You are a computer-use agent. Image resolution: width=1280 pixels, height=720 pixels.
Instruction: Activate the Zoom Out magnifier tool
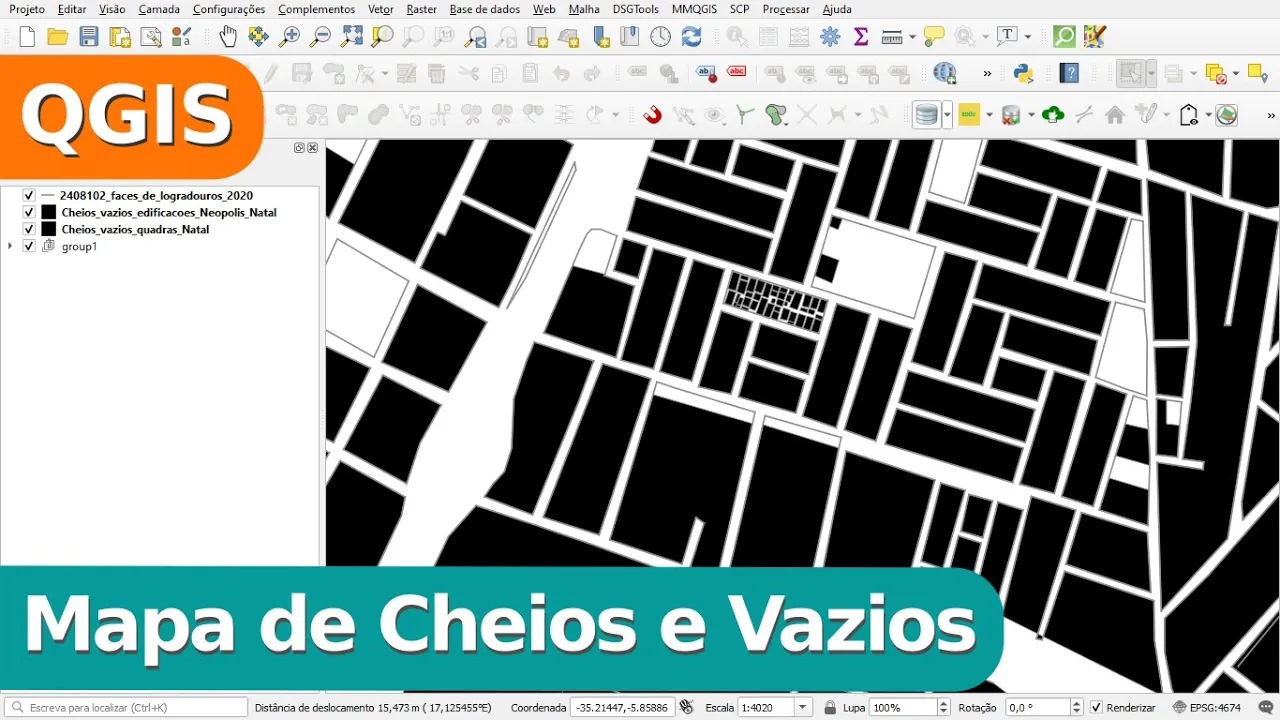pos(320,37)
